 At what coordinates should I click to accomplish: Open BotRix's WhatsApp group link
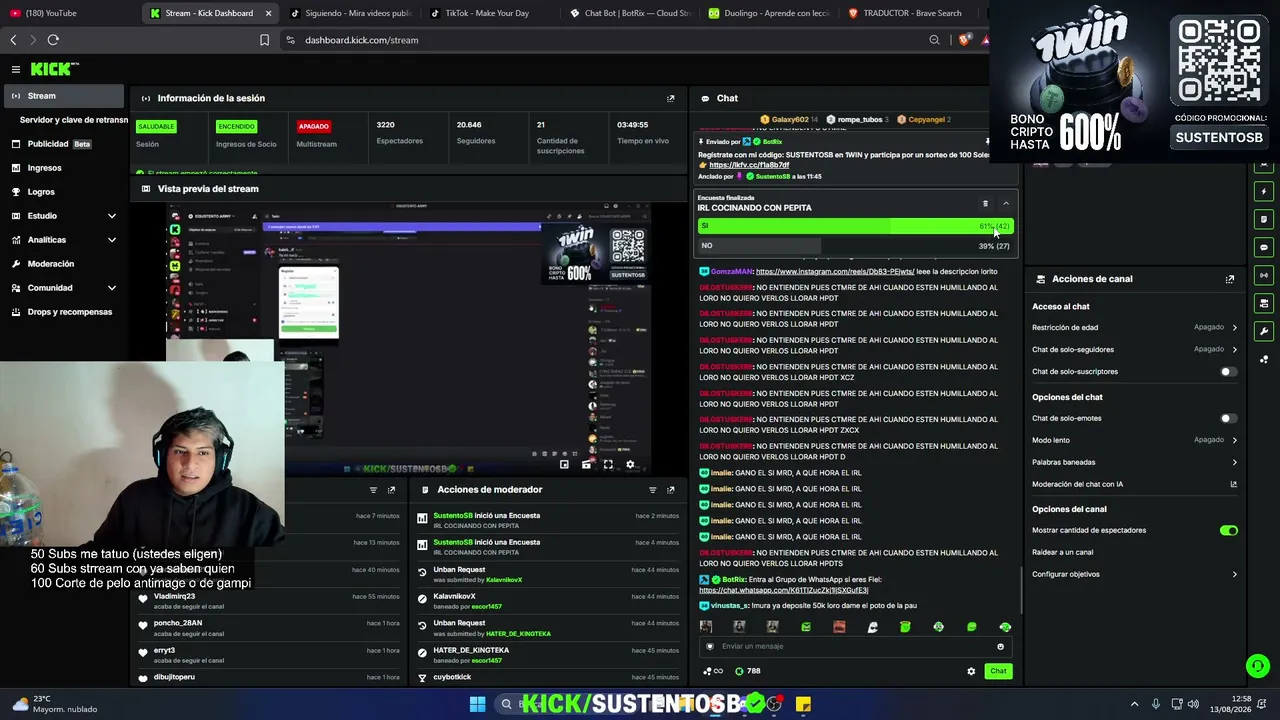(783, 590)
